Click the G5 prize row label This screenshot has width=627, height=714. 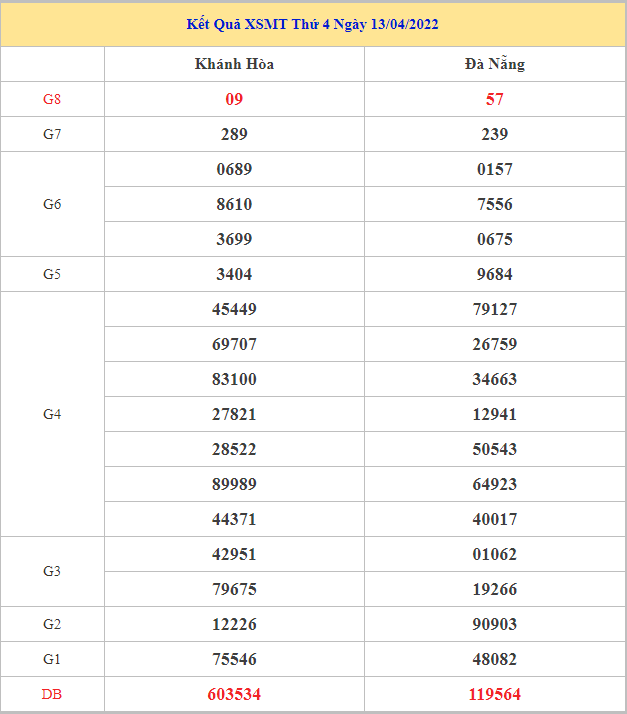click(x=52, y=274)
